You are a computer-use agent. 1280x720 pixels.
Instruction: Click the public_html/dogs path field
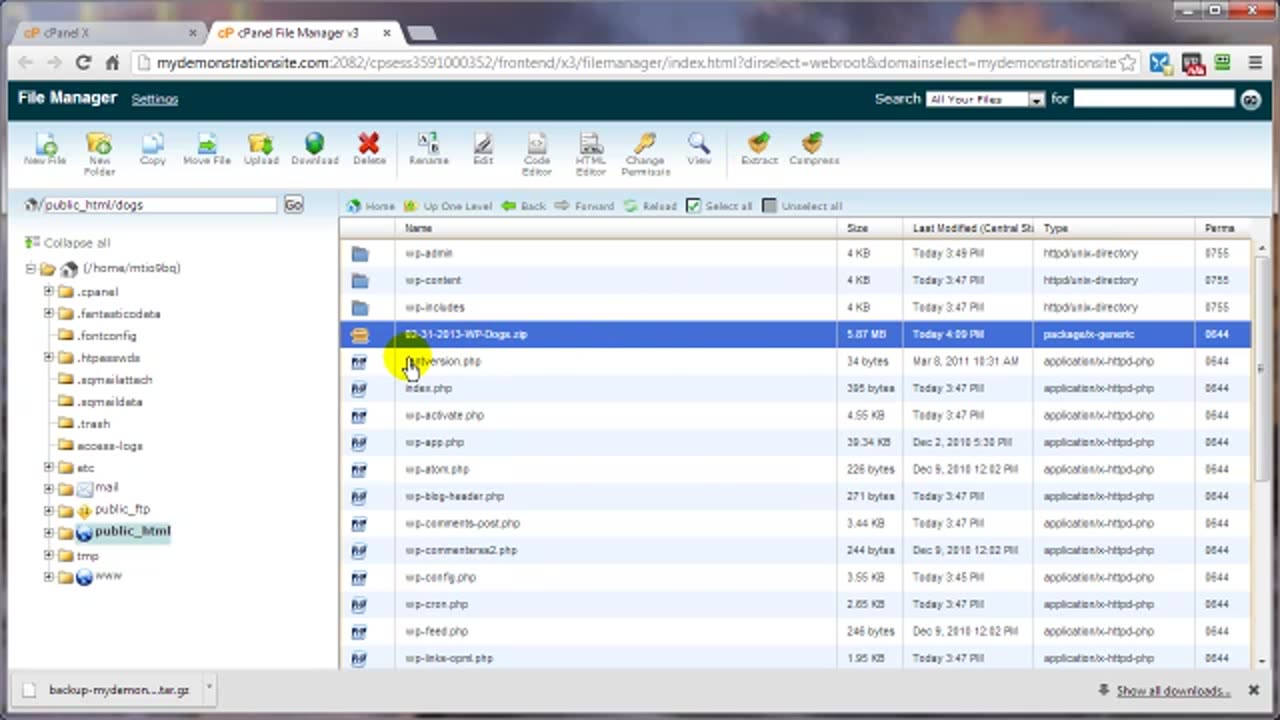click(x=158, y=204)
